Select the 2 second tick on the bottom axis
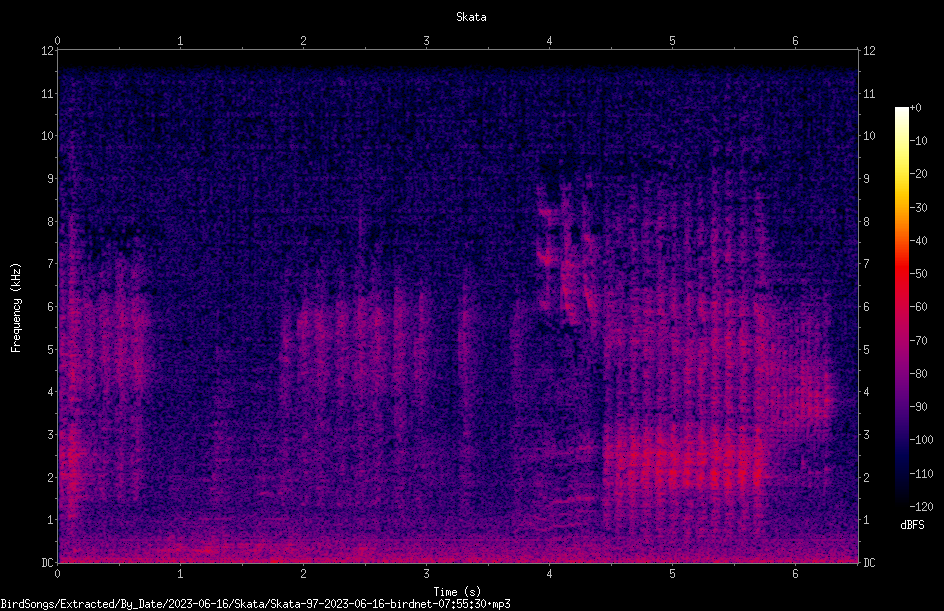 [x=303, y=574]
